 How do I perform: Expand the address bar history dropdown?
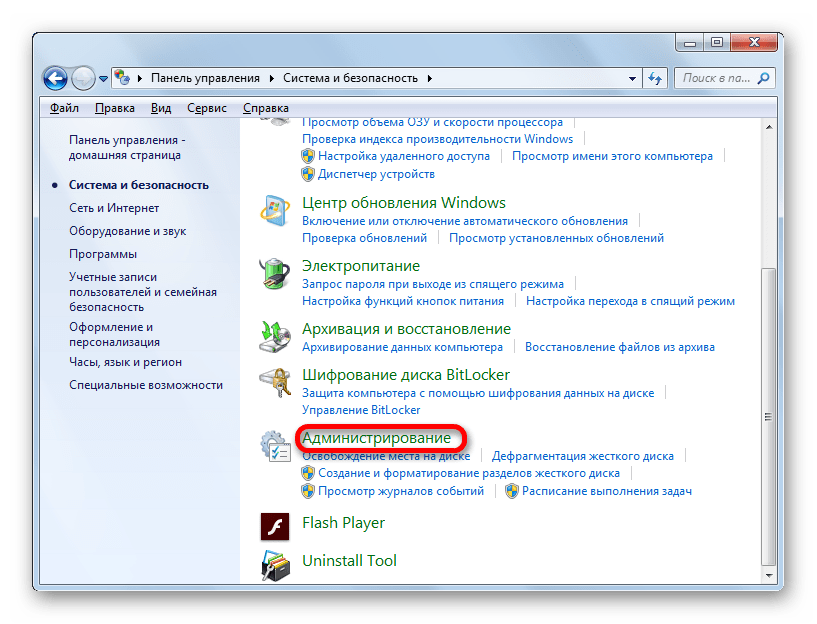(632, 79)
